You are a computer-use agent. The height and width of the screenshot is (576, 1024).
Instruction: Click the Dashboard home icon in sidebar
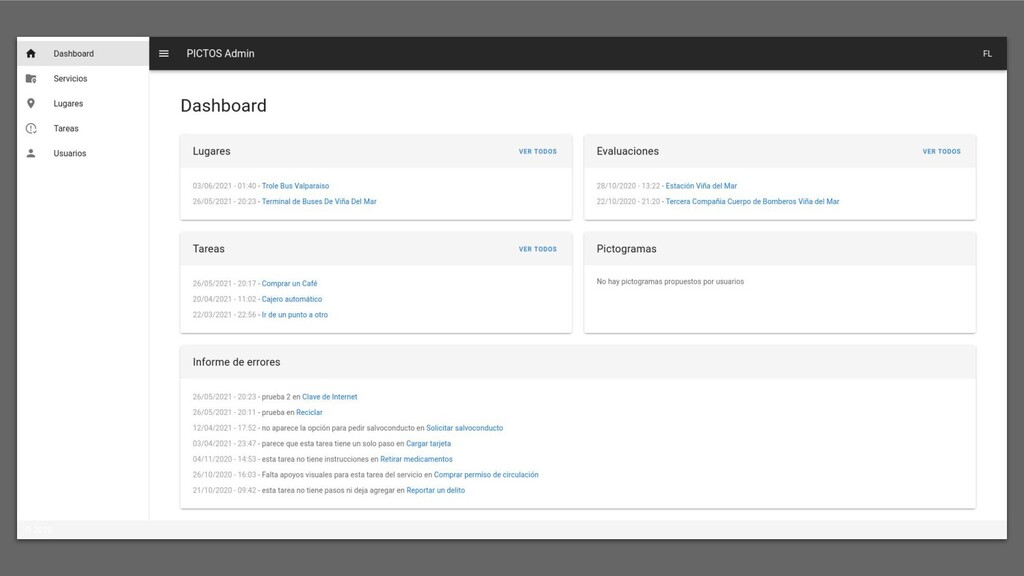coord(31,54)
